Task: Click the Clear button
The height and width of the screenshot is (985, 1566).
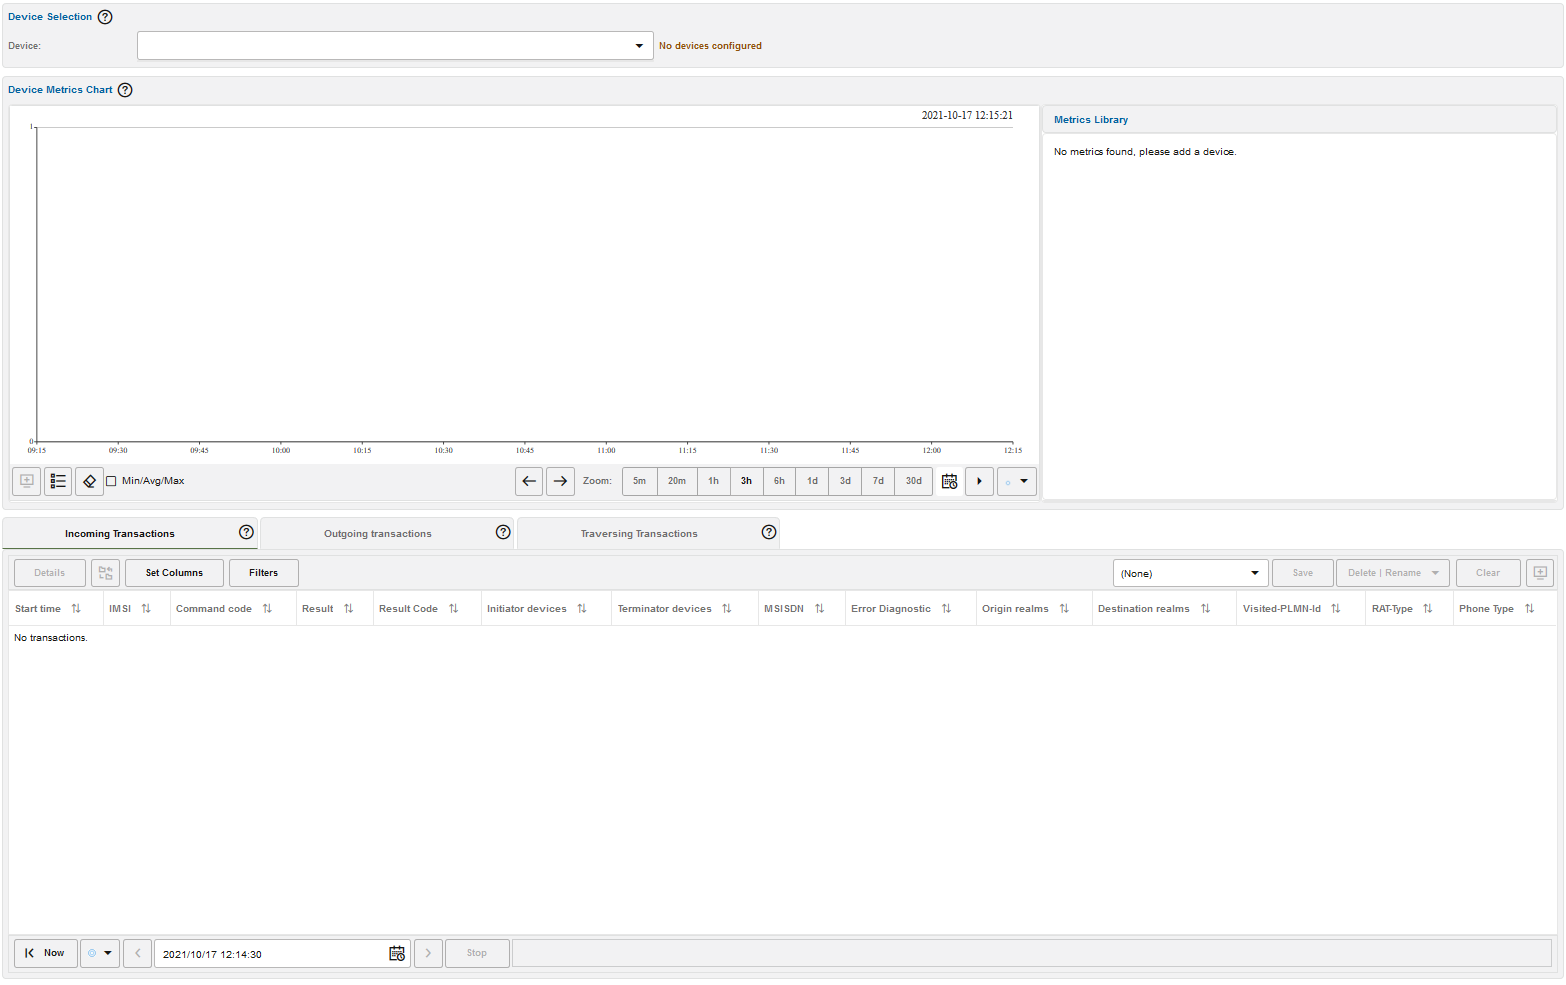Action: coord(1488,573)
